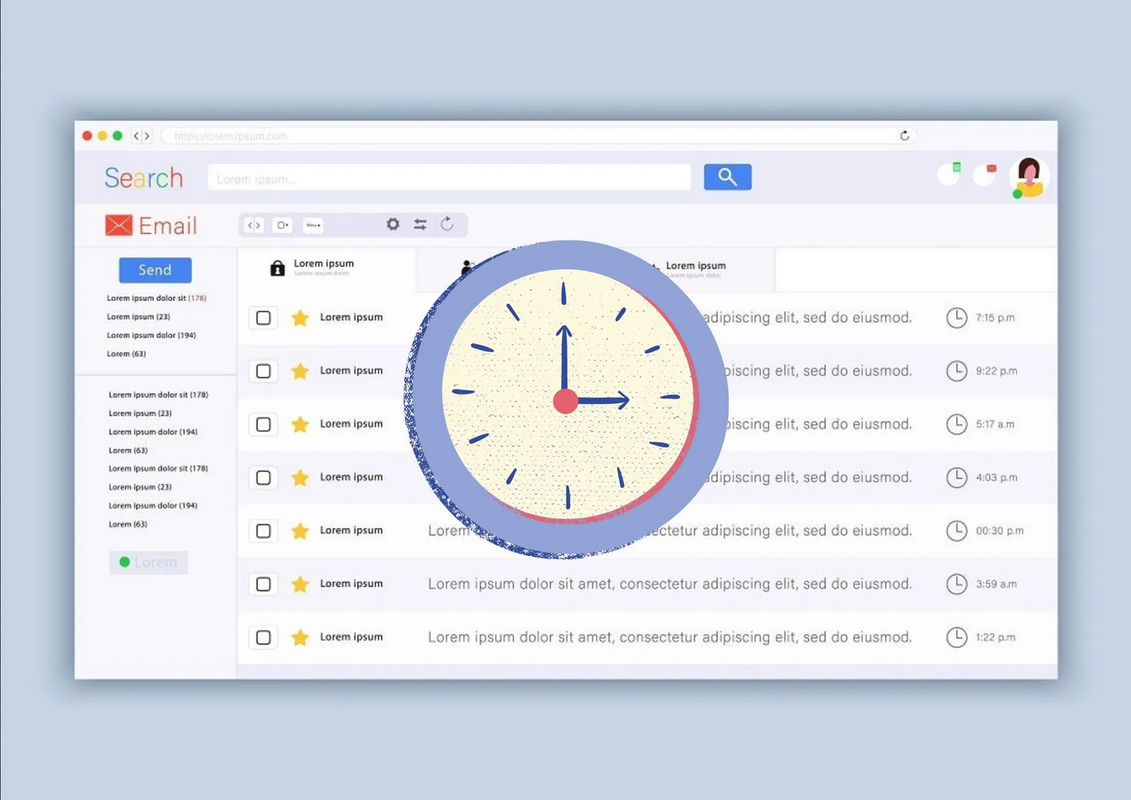Viewport: 1131px width, 800px height.
Task: Click the angle brackets toolbar button
Action: [x=254, y=225]
